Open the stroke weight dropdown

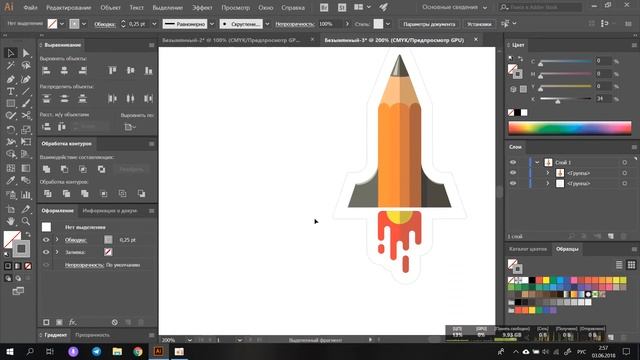pos(154,24)
